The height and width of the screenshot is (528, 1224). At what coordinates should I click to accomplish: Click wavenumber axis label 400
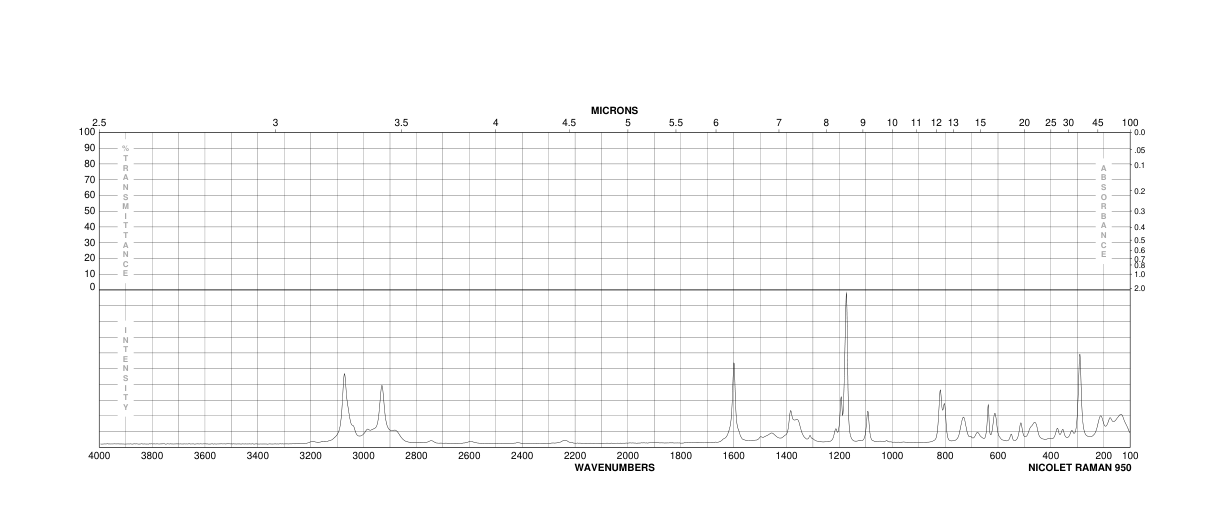pos(1051,456)
